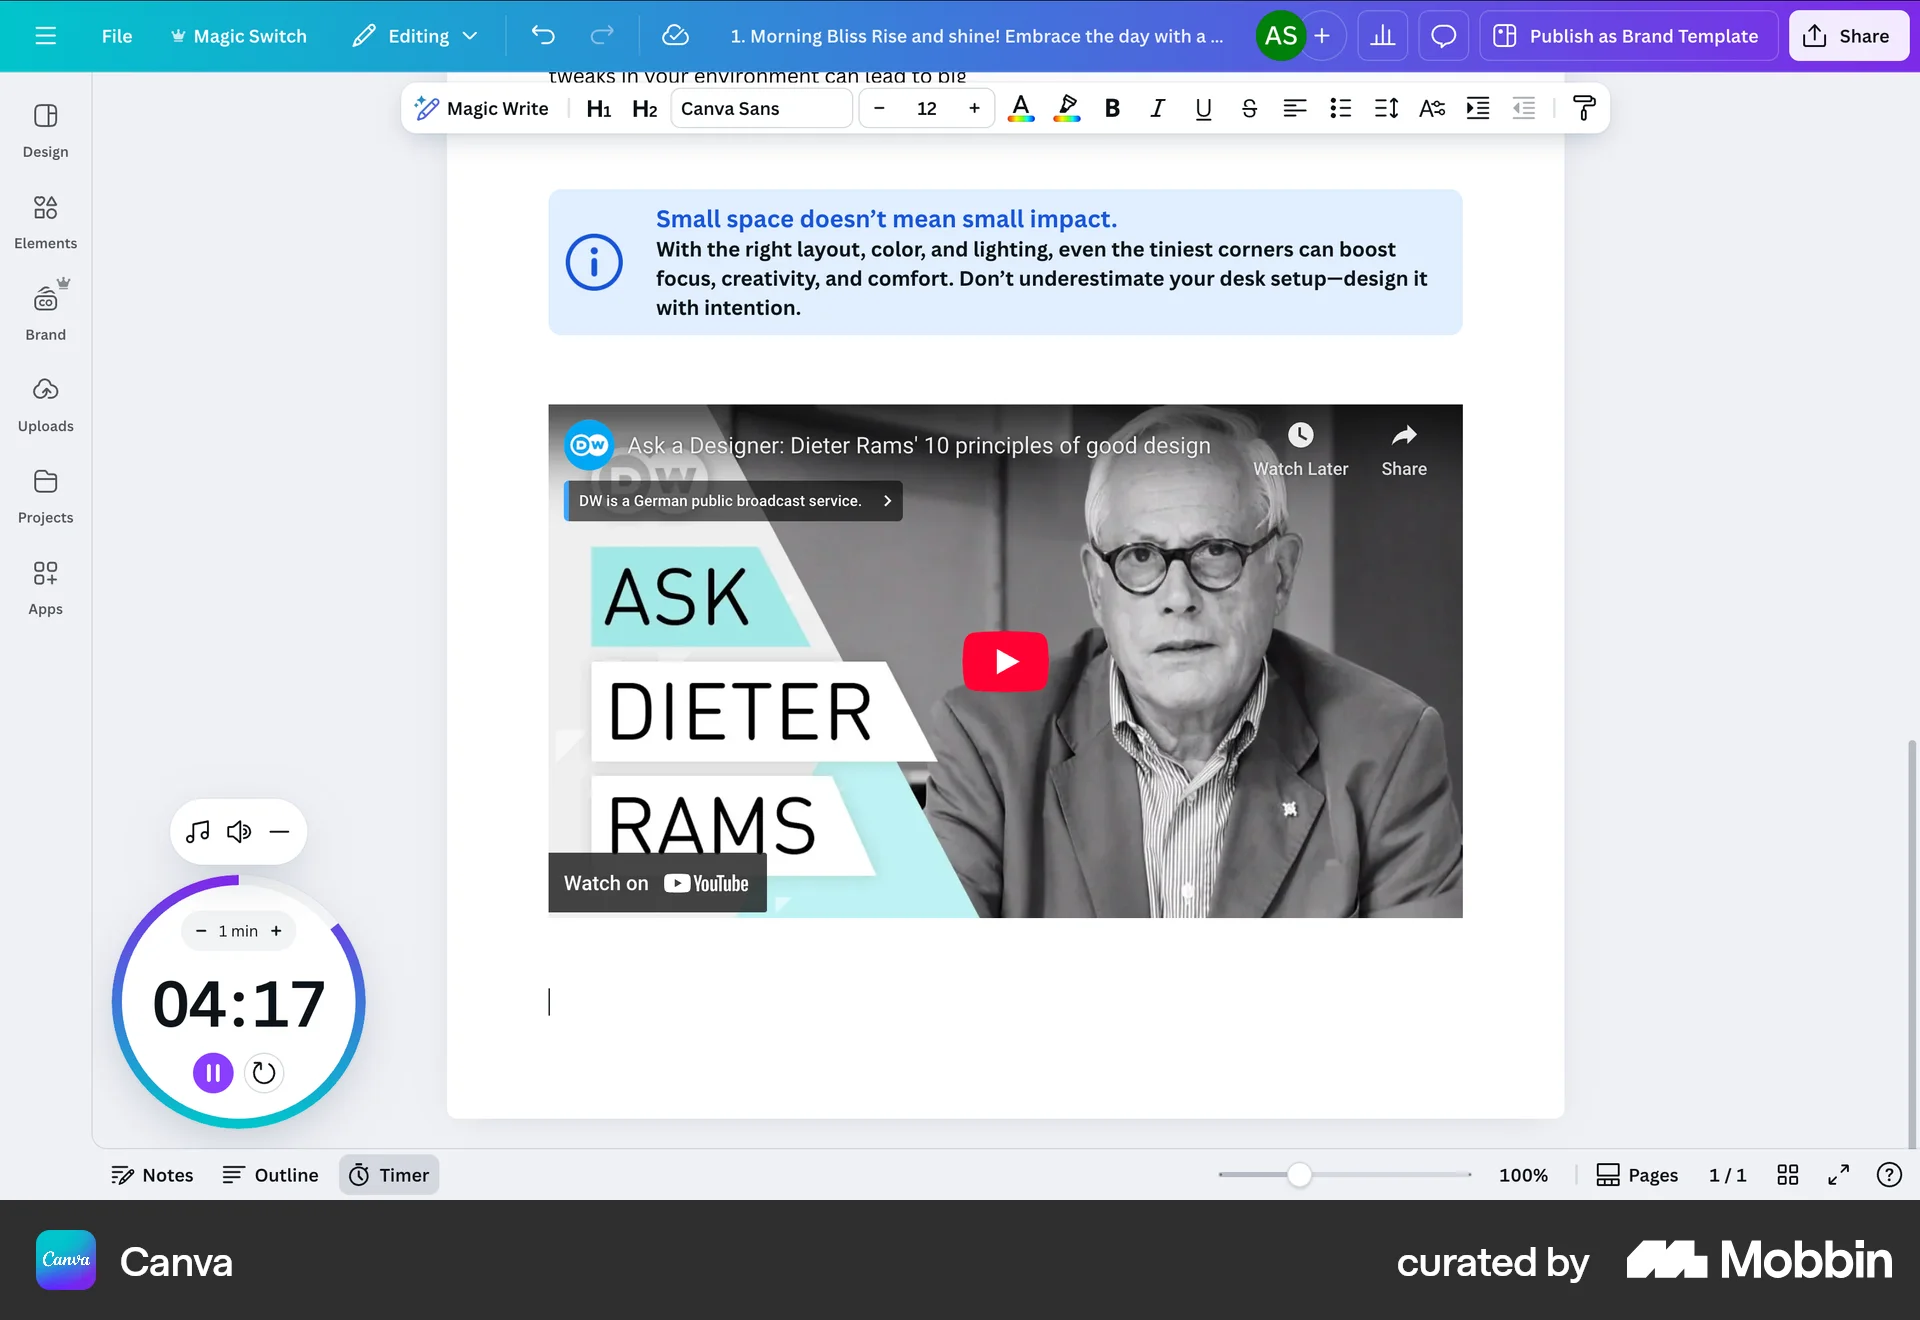This screenshot has width=1920, height=1320.
Task: Expand the Editing mode dropdown
Action: [x=415, y=35]
